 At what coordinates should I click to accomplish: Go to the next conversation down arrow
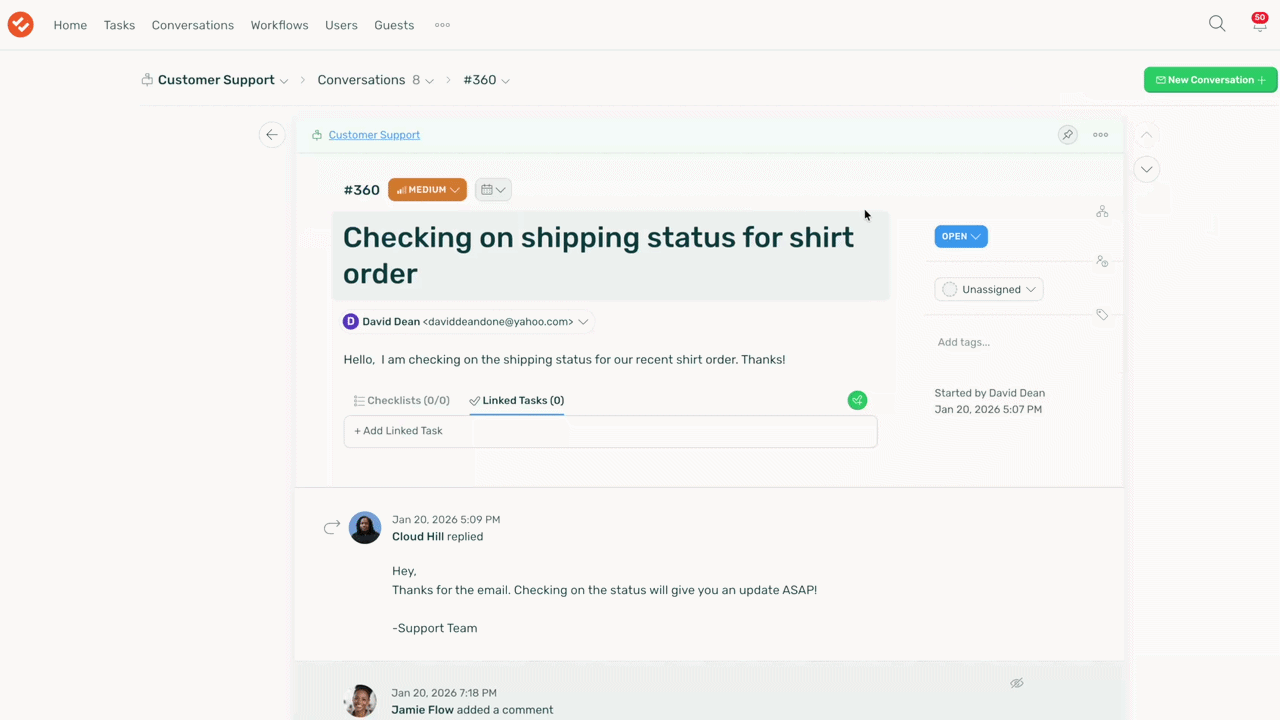click(1147, 169)
